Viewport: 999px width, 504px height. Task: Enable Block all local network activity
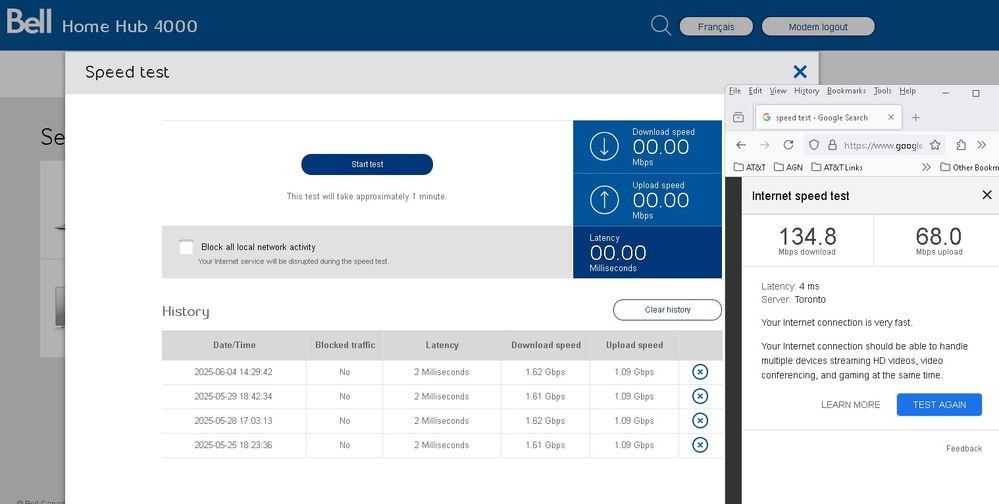pyautogui.click(x=186, y=247)
